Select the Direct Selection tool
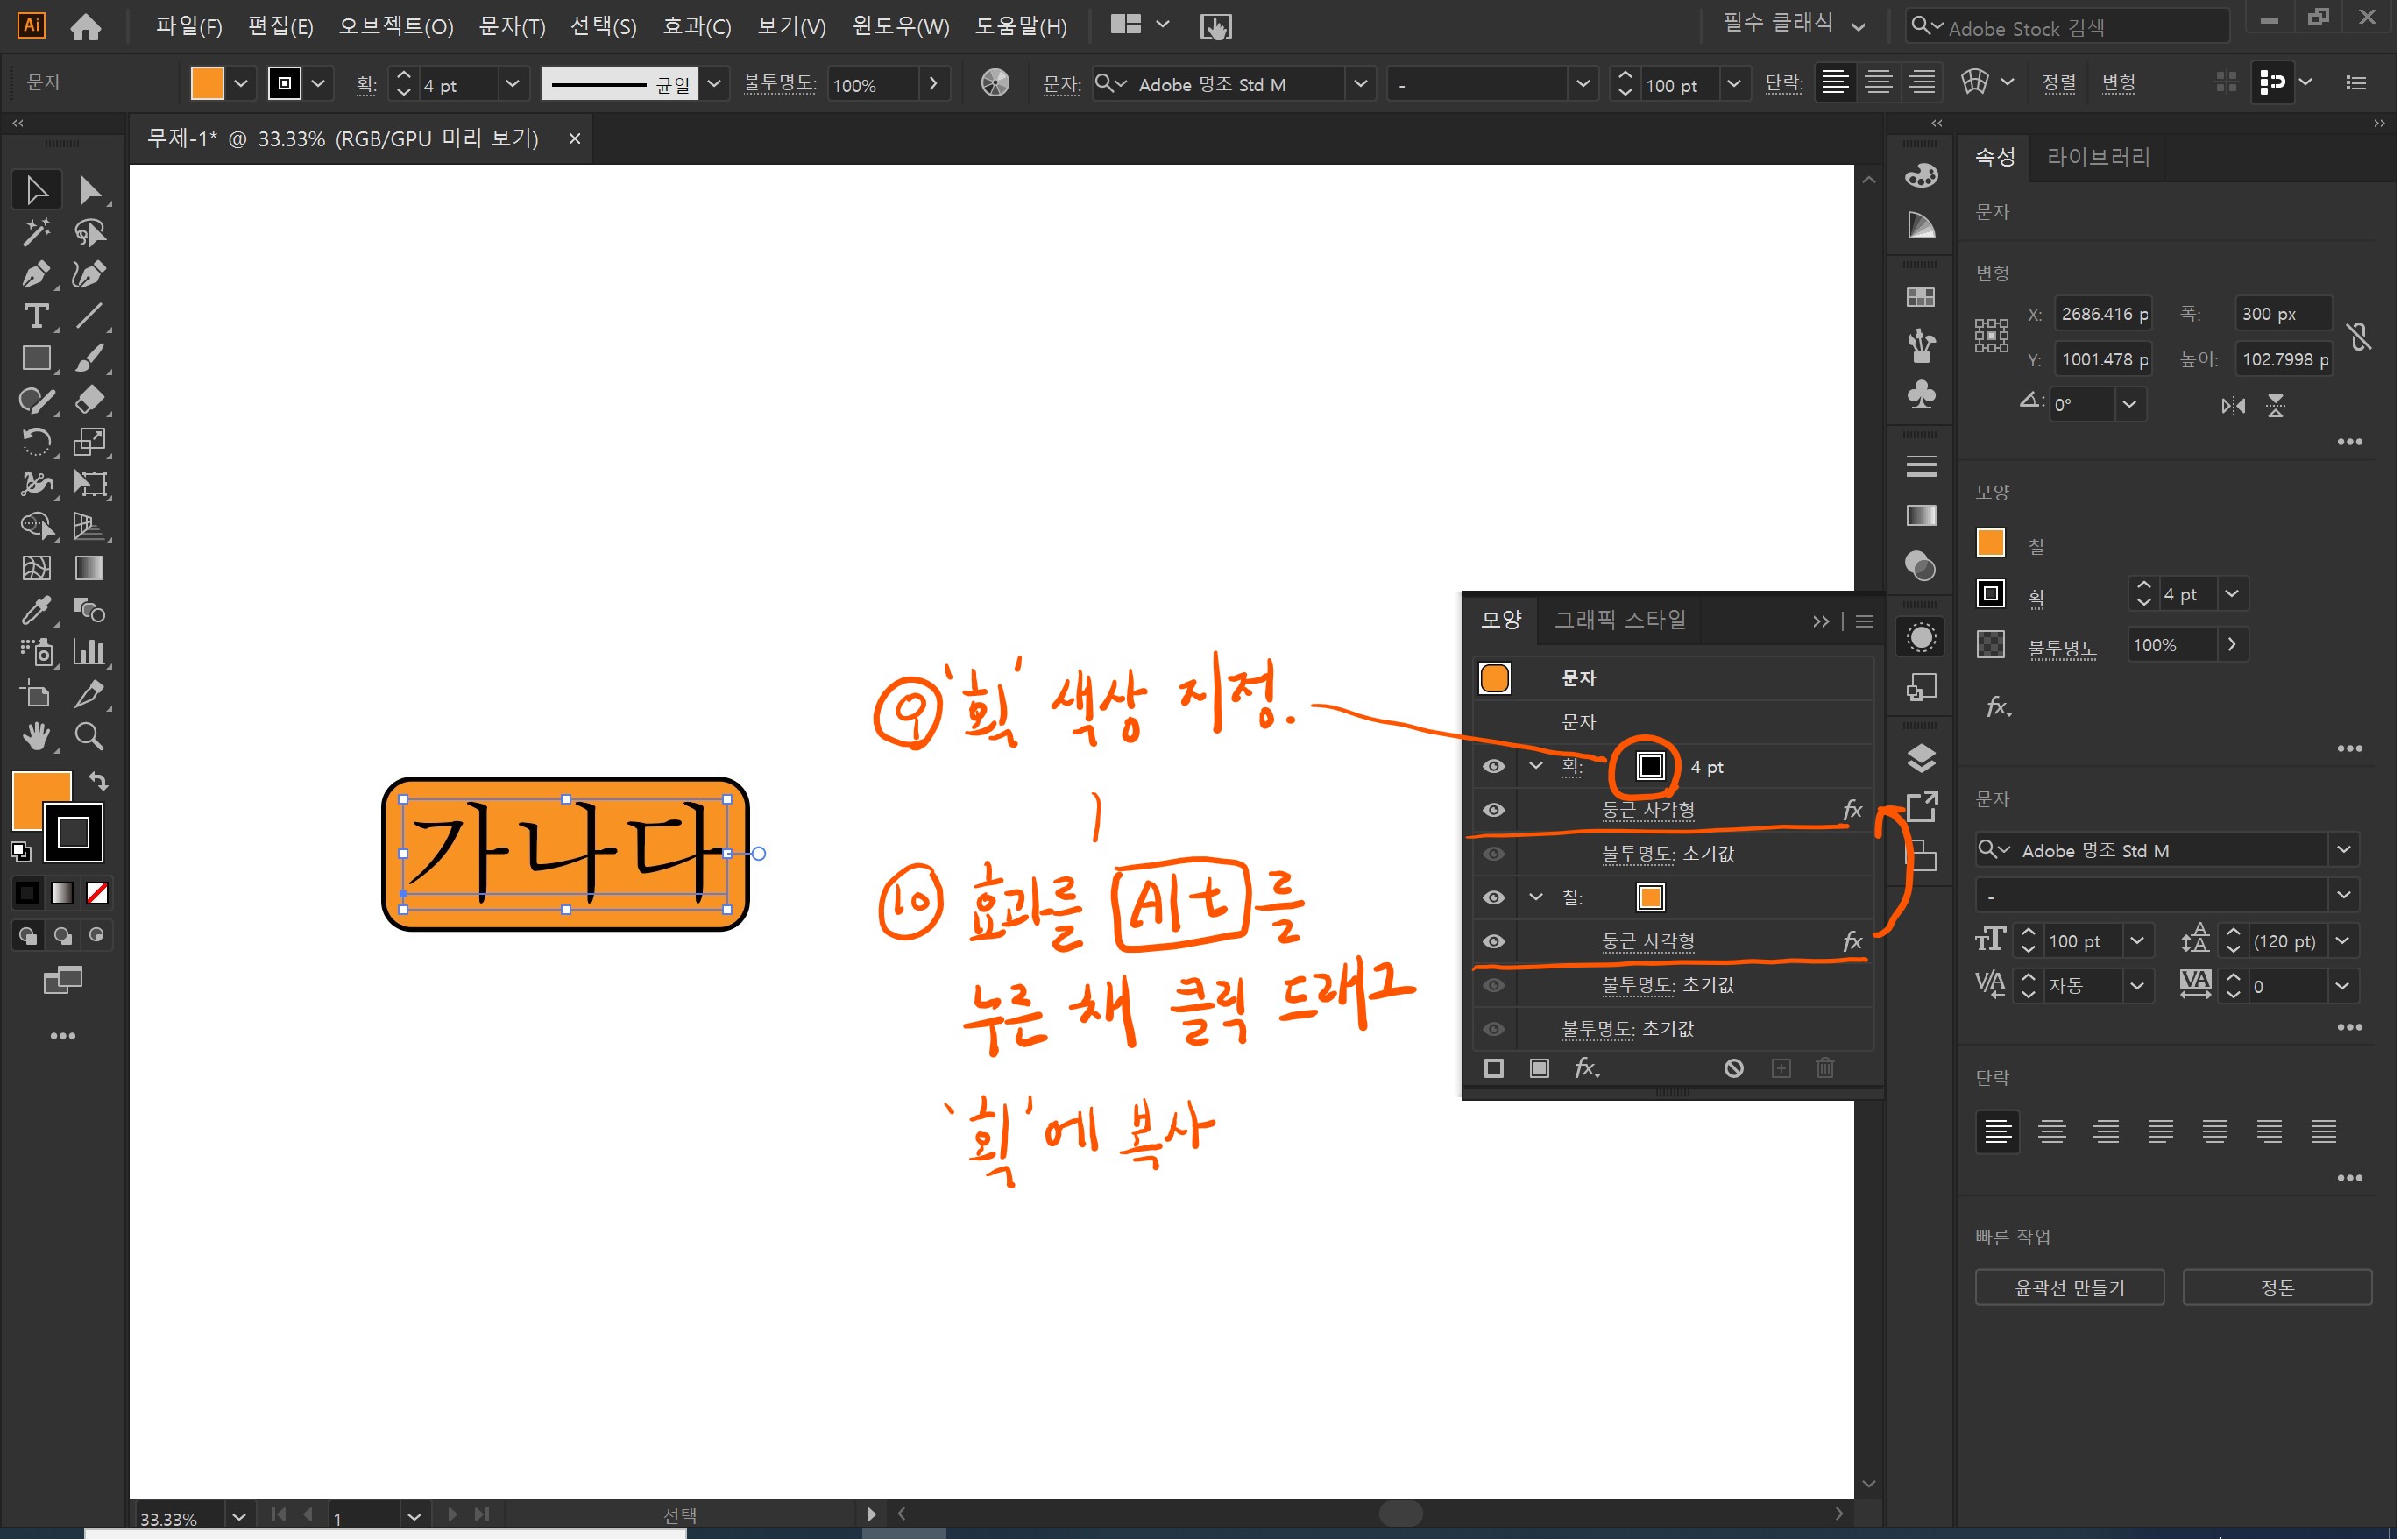Image resolution: width=2408 pixels, height=1539 pixels. pos(89,189)
